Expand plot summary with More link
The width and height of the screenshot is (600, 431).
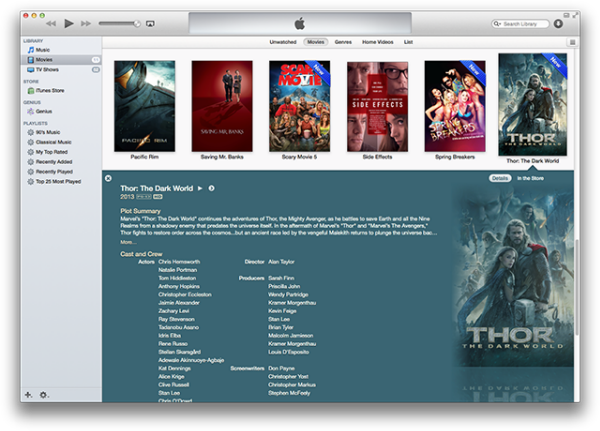[128, 242]
